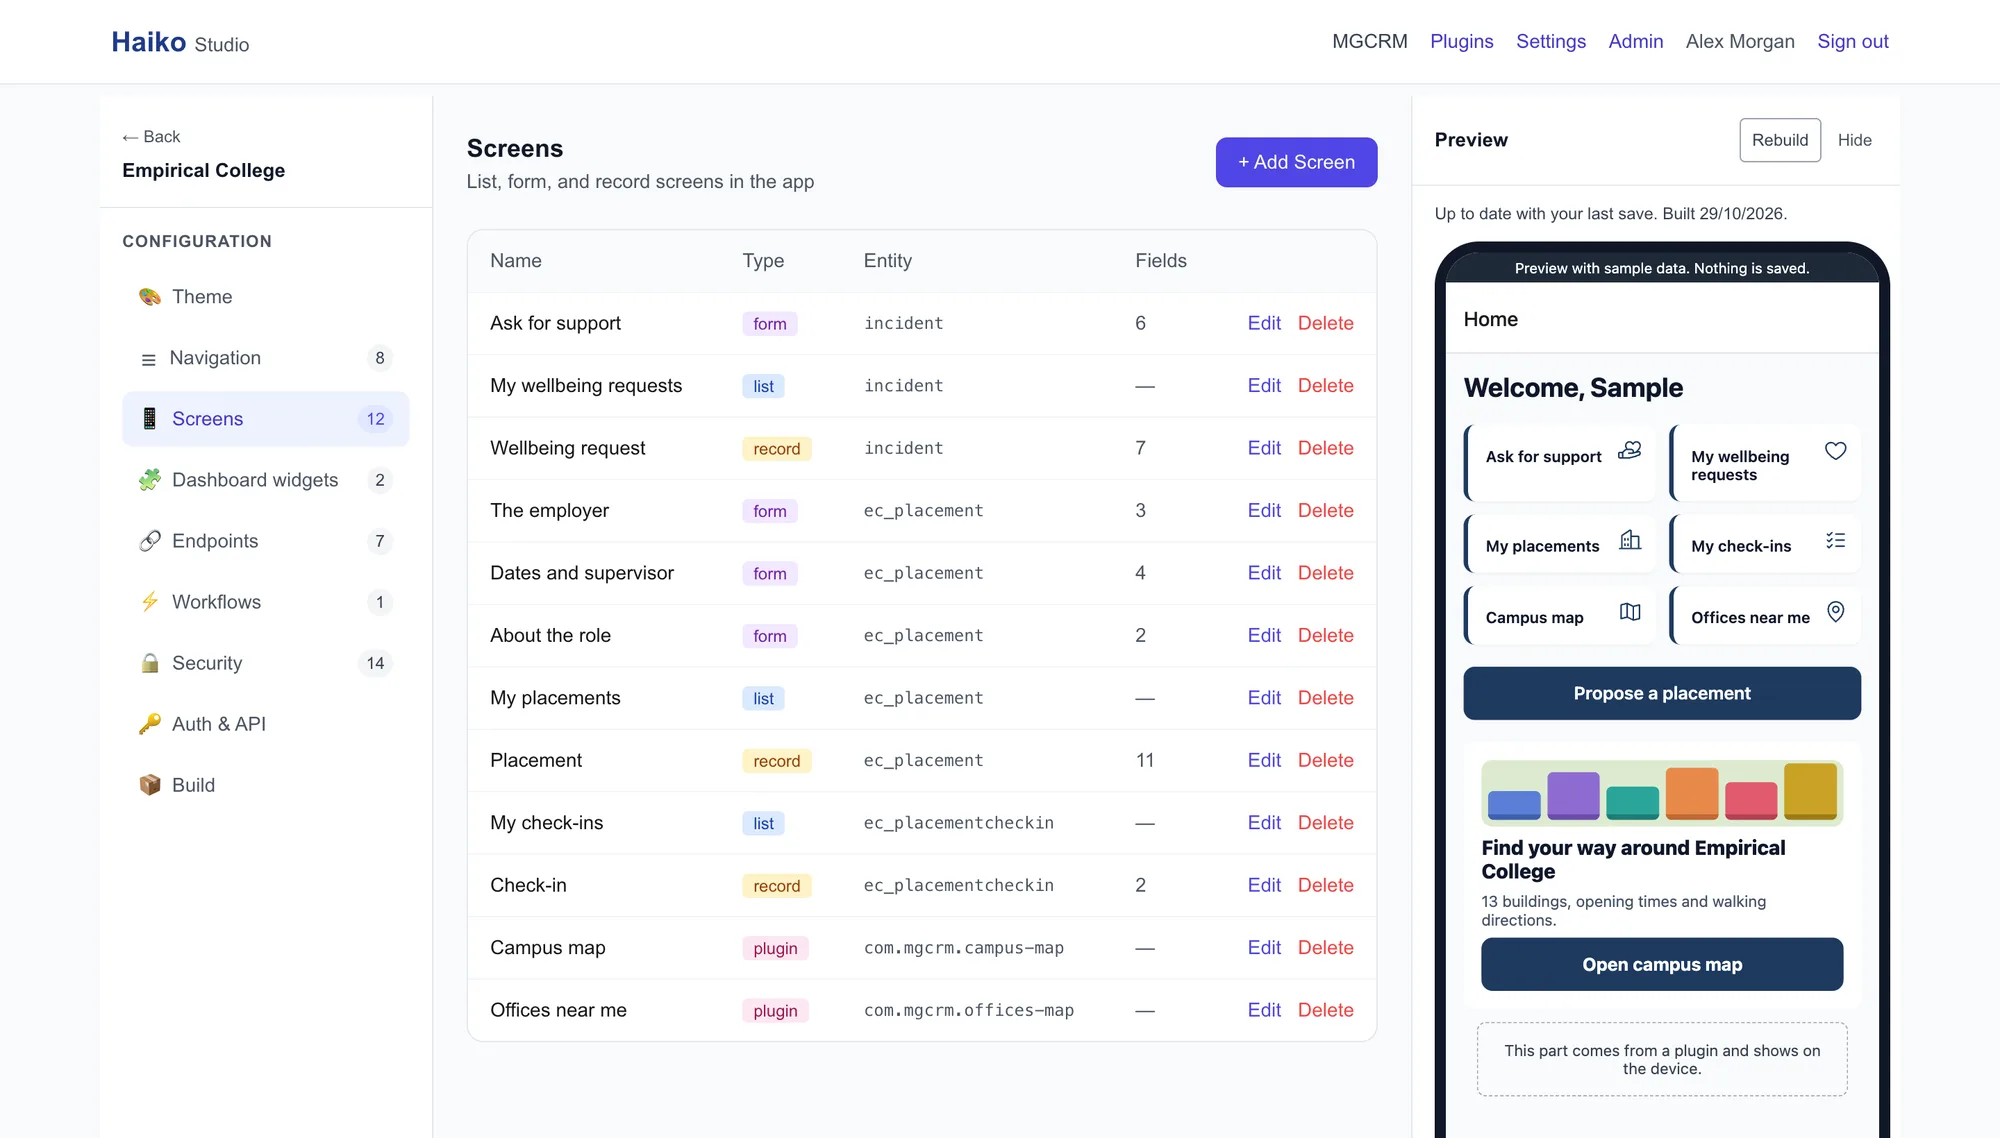Click the Theme palette icon
This screenshot has width=2000, height=1138.
pos(150,297)
